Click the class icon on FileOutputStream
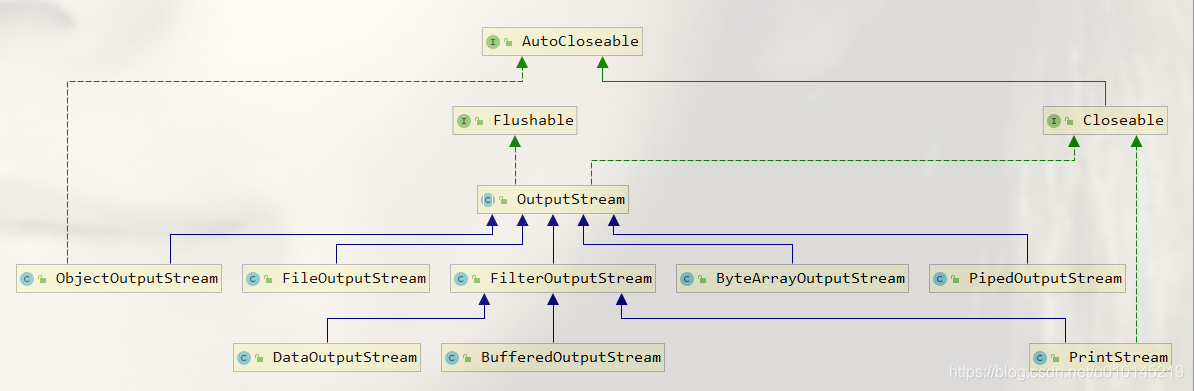Image resolution: width=1194 pixels, height=391 pixels. coord(254,279)
